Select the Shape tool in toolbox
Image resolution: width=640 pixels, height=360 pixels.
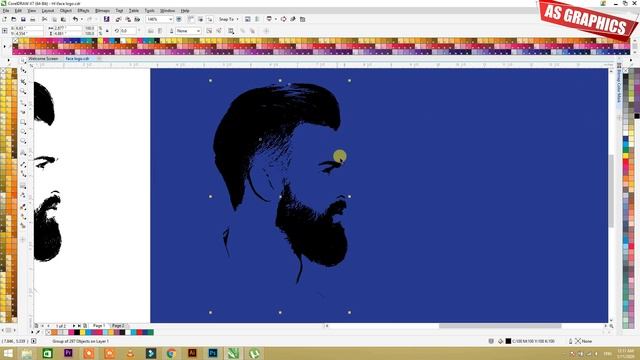coord(23,70)
